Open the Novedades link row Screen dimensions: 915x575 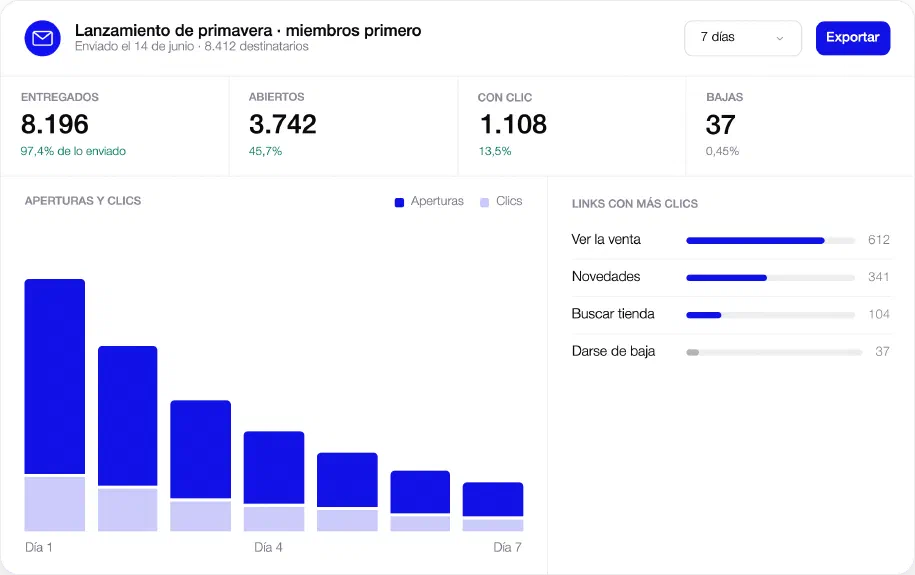point(731,277)
